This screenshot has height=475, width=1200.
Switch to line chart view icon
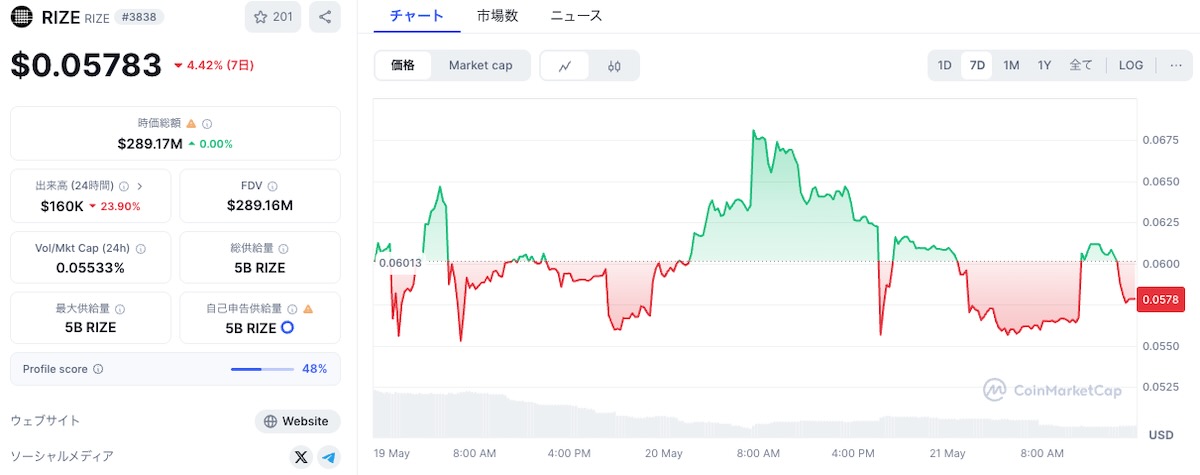coord(565,66)
